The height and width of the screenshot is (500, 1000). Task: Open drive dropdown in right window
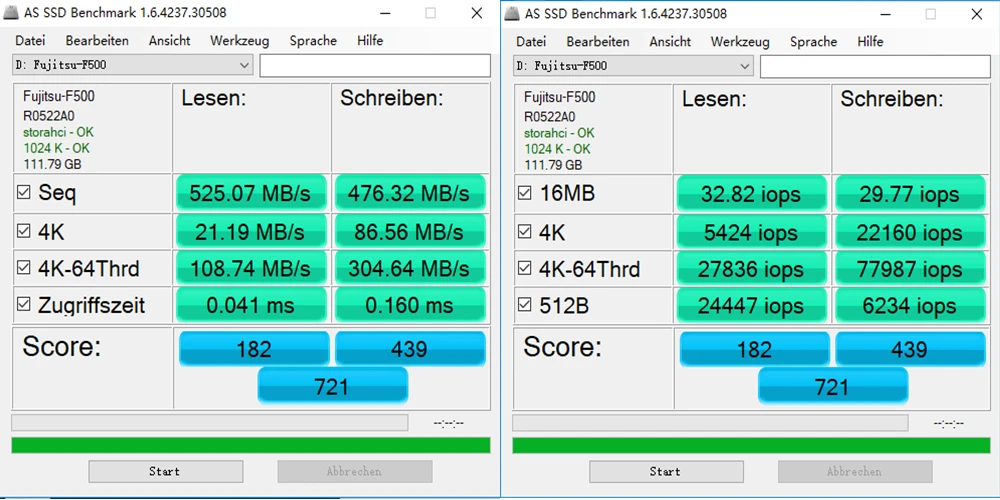click(x=633, y=65)
